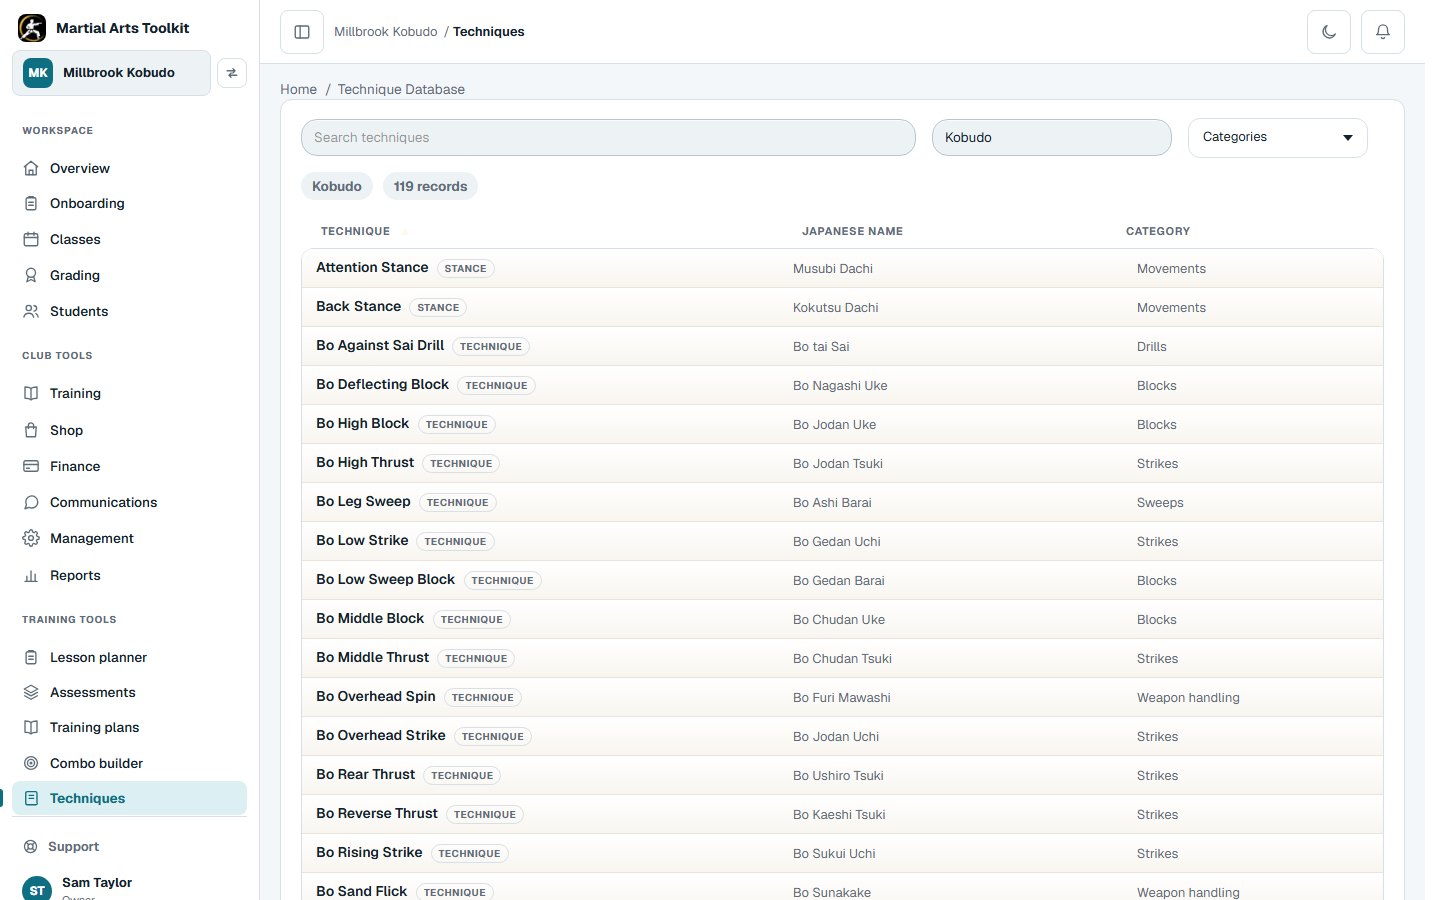The height and width of the screenshot is (900, 1440).
Task: Click the Martial Arts Toolkit logo
Action: (x=32, y=28)
